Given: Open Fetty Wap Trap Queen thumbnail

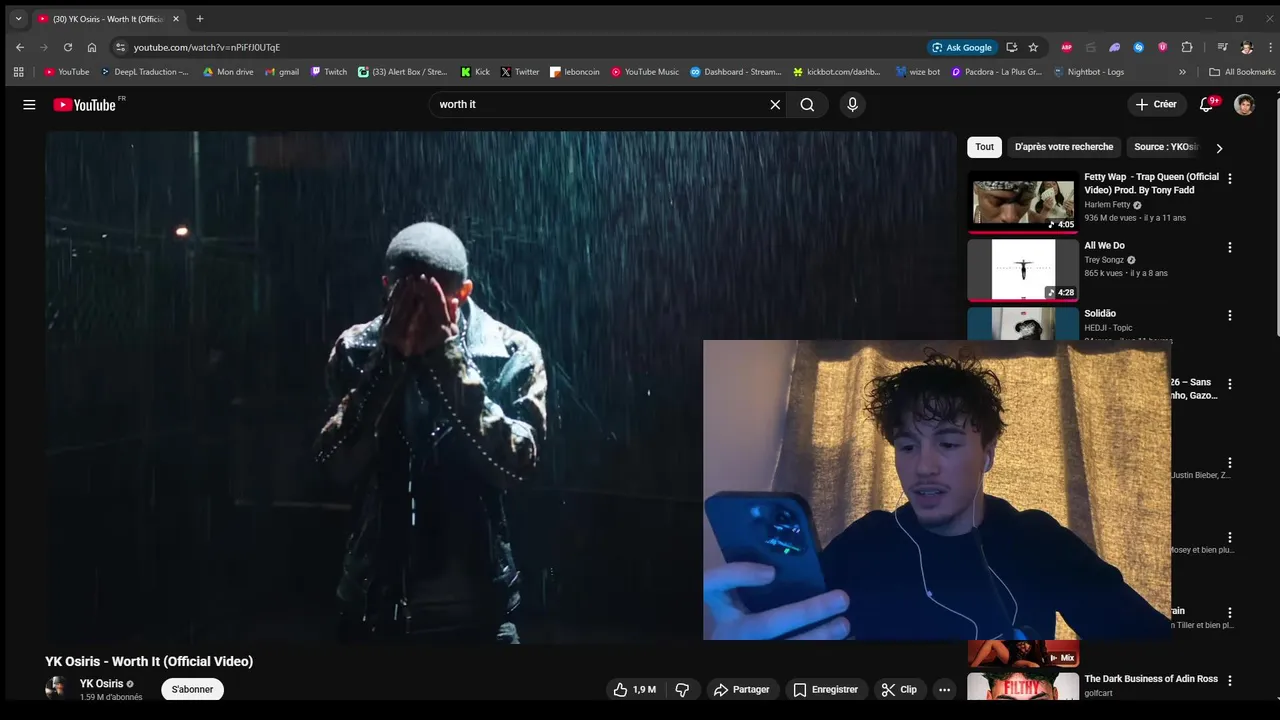Looking at the screenshot, I should pos(1023,202).
